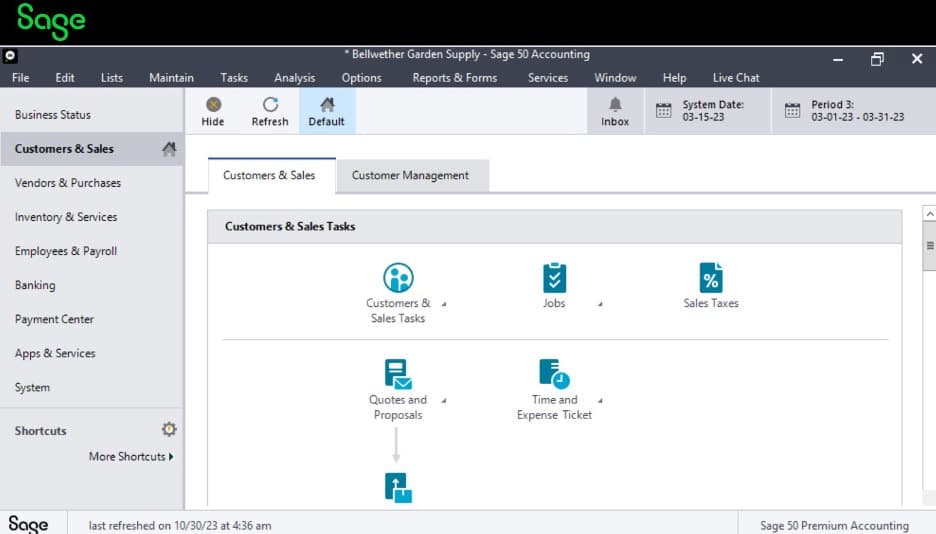Screen dimensions: 936x534
Task: Click the last refreshed status text
Action: pyautogui.click(x=180, y=526)
